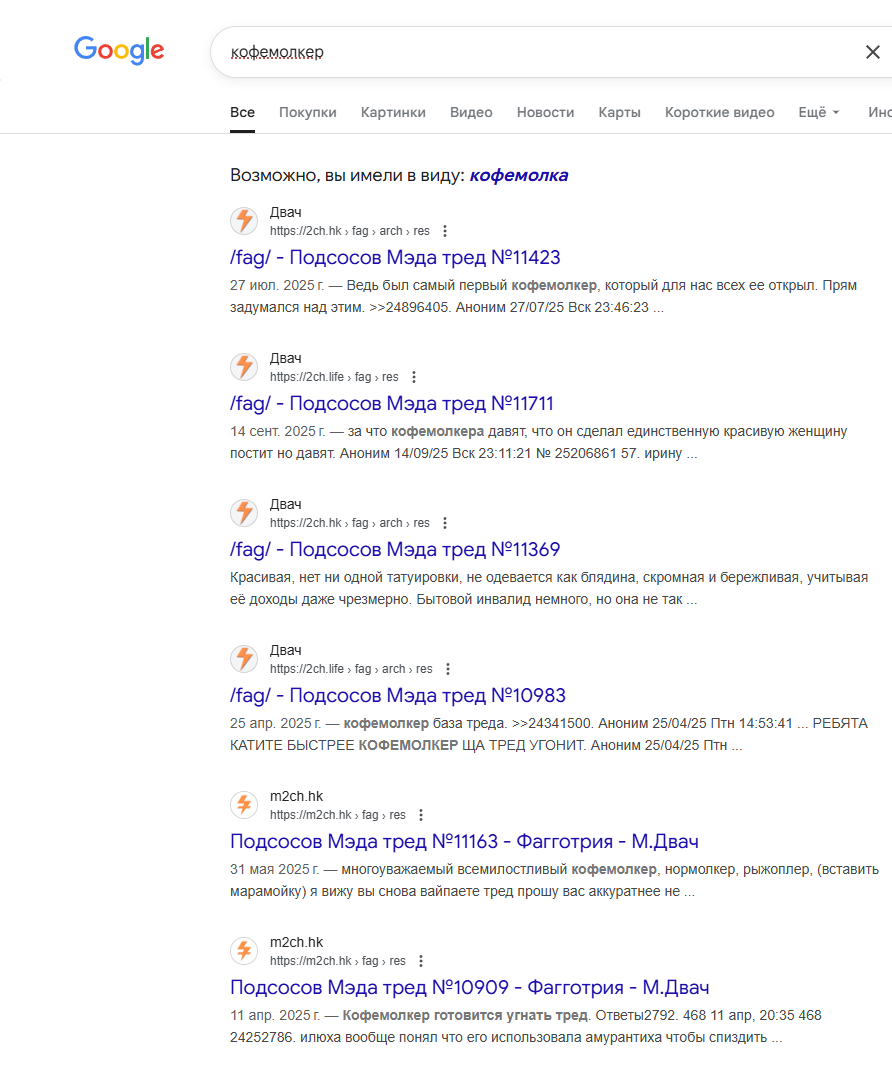Click snippet dated 14 сент. 2025 г.
This screenshot has height=1080, width=892.
539,442
